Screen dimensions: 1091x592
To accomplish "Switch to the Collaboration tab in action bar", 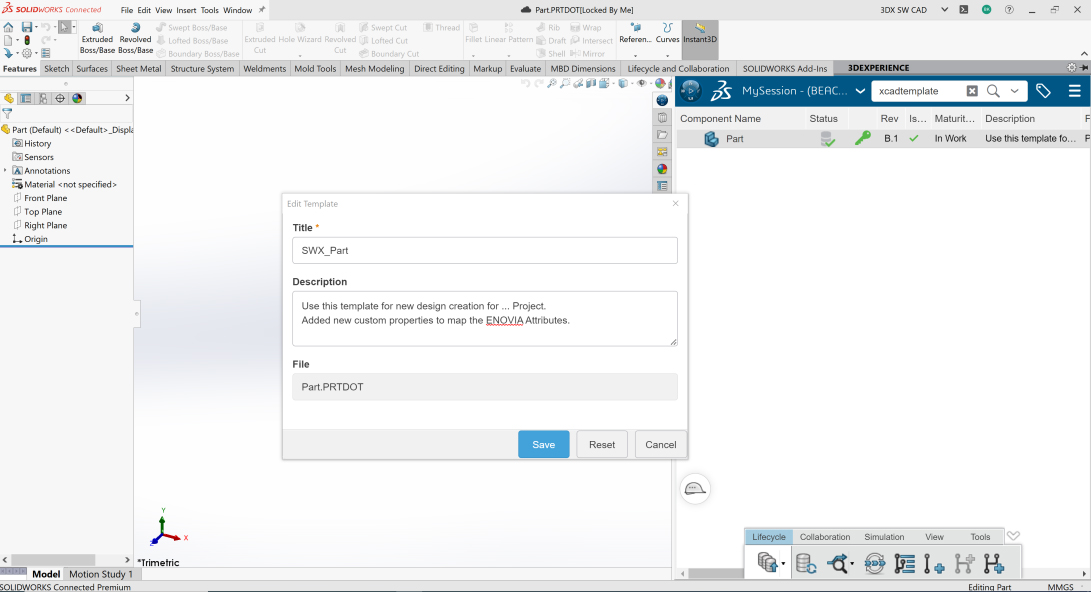I will [x=825, y=537].
